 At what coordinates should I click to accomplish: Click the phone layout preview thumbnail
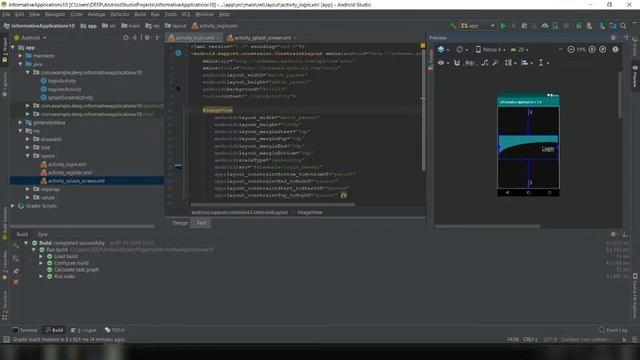click(528, 145)
